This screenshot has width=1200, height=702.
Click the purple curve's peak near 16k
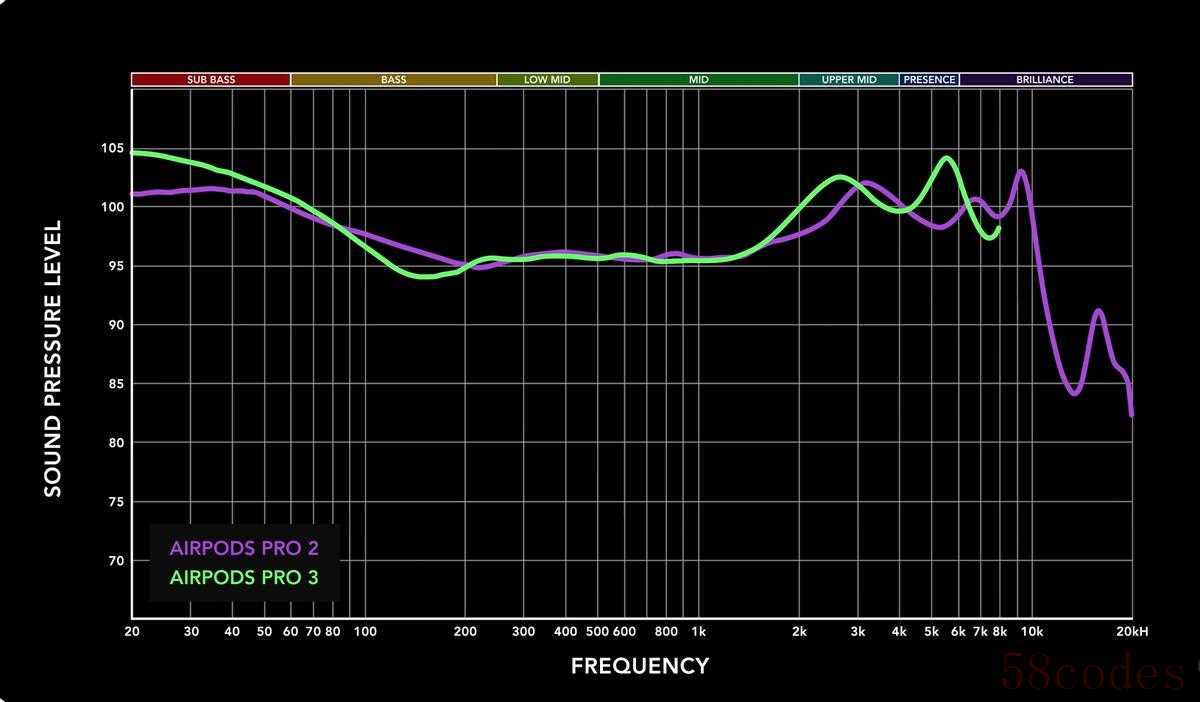1098,311
